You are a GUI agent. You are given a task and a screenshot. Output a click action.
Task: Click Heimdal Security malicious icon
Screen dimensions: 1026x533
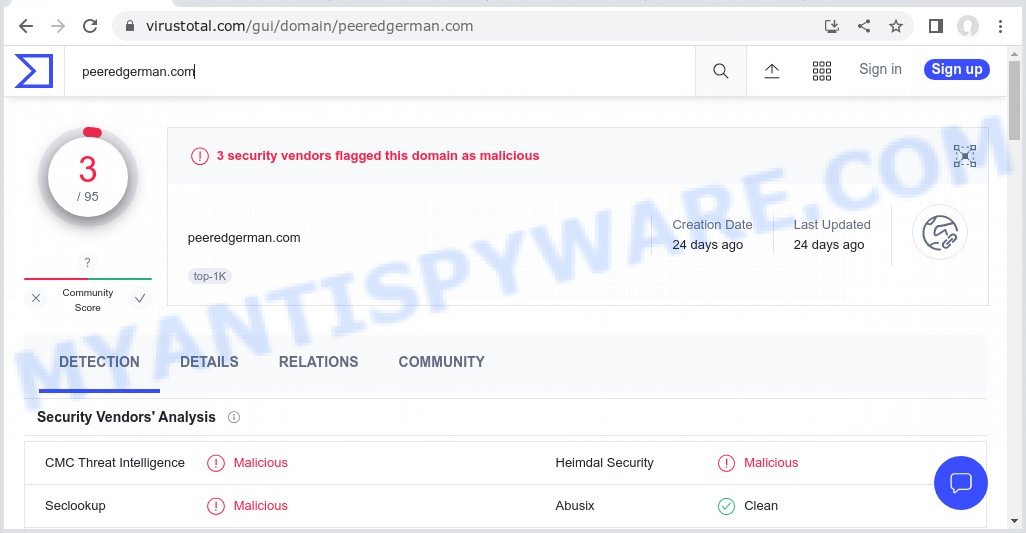[x=726, y=463]
